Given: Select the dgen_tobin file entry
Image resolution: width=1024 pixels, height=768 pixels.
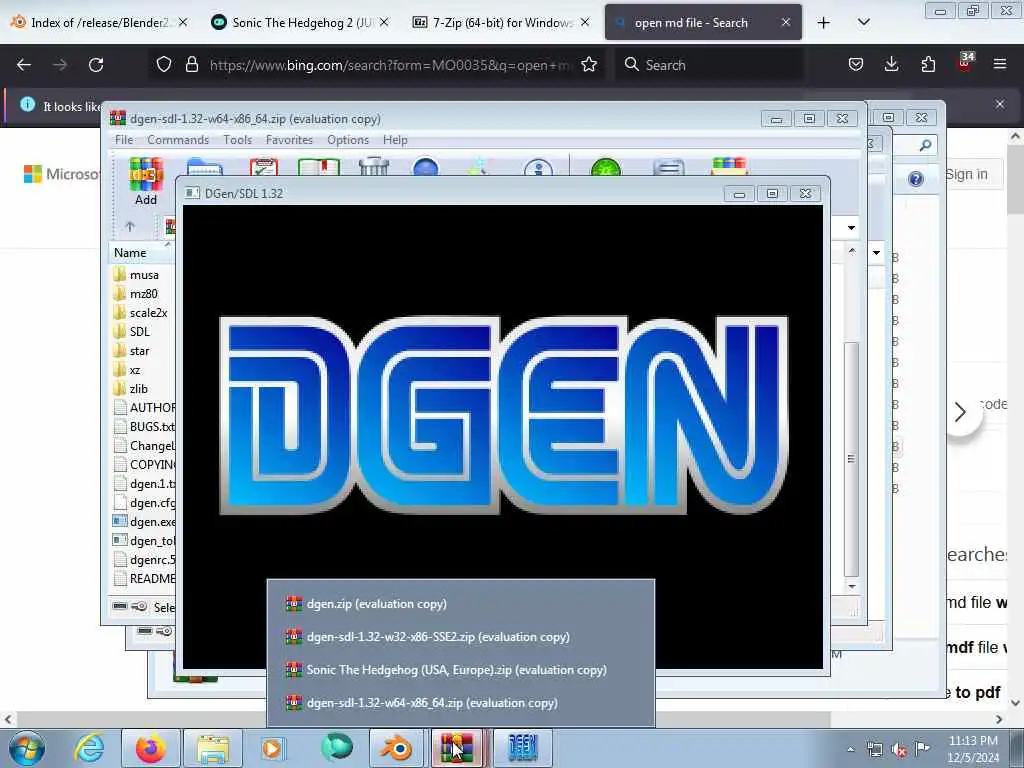Looking at the screenshot, I should click(143, 541).
